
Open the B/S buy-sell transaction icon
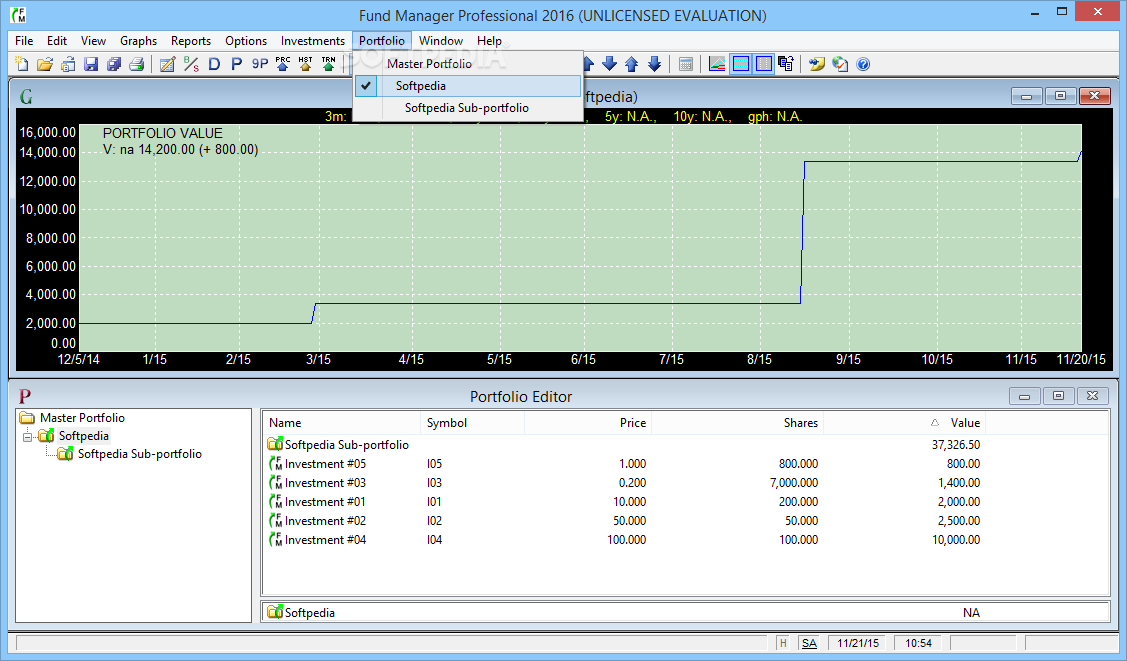click(x=190, y=65)
